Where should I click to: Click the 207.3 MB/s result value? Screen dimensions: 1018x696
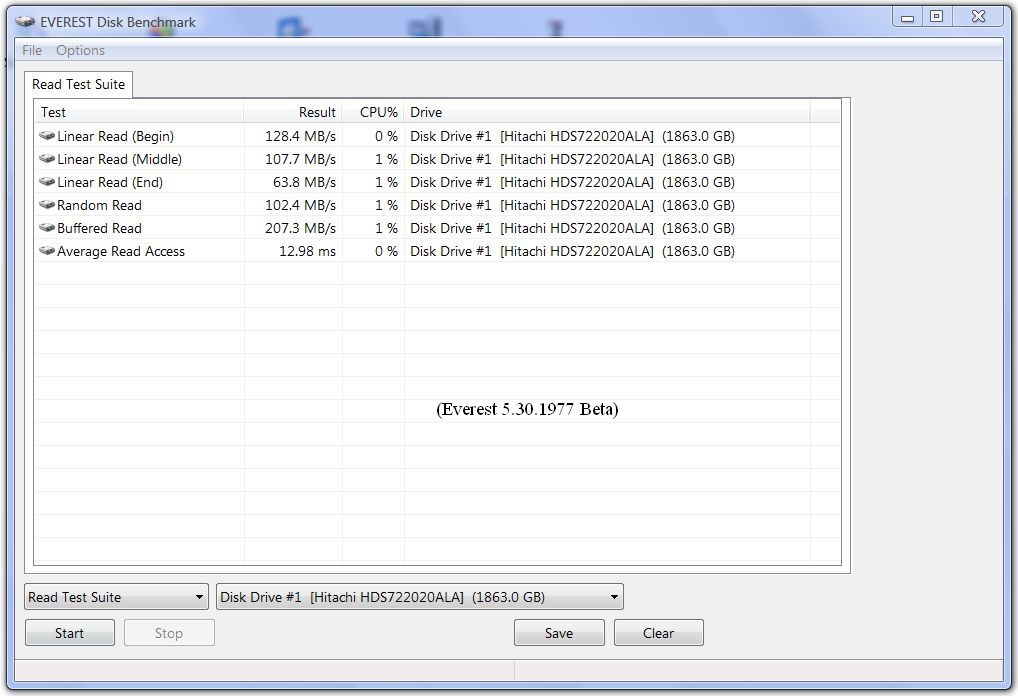(x=301, y=228)
